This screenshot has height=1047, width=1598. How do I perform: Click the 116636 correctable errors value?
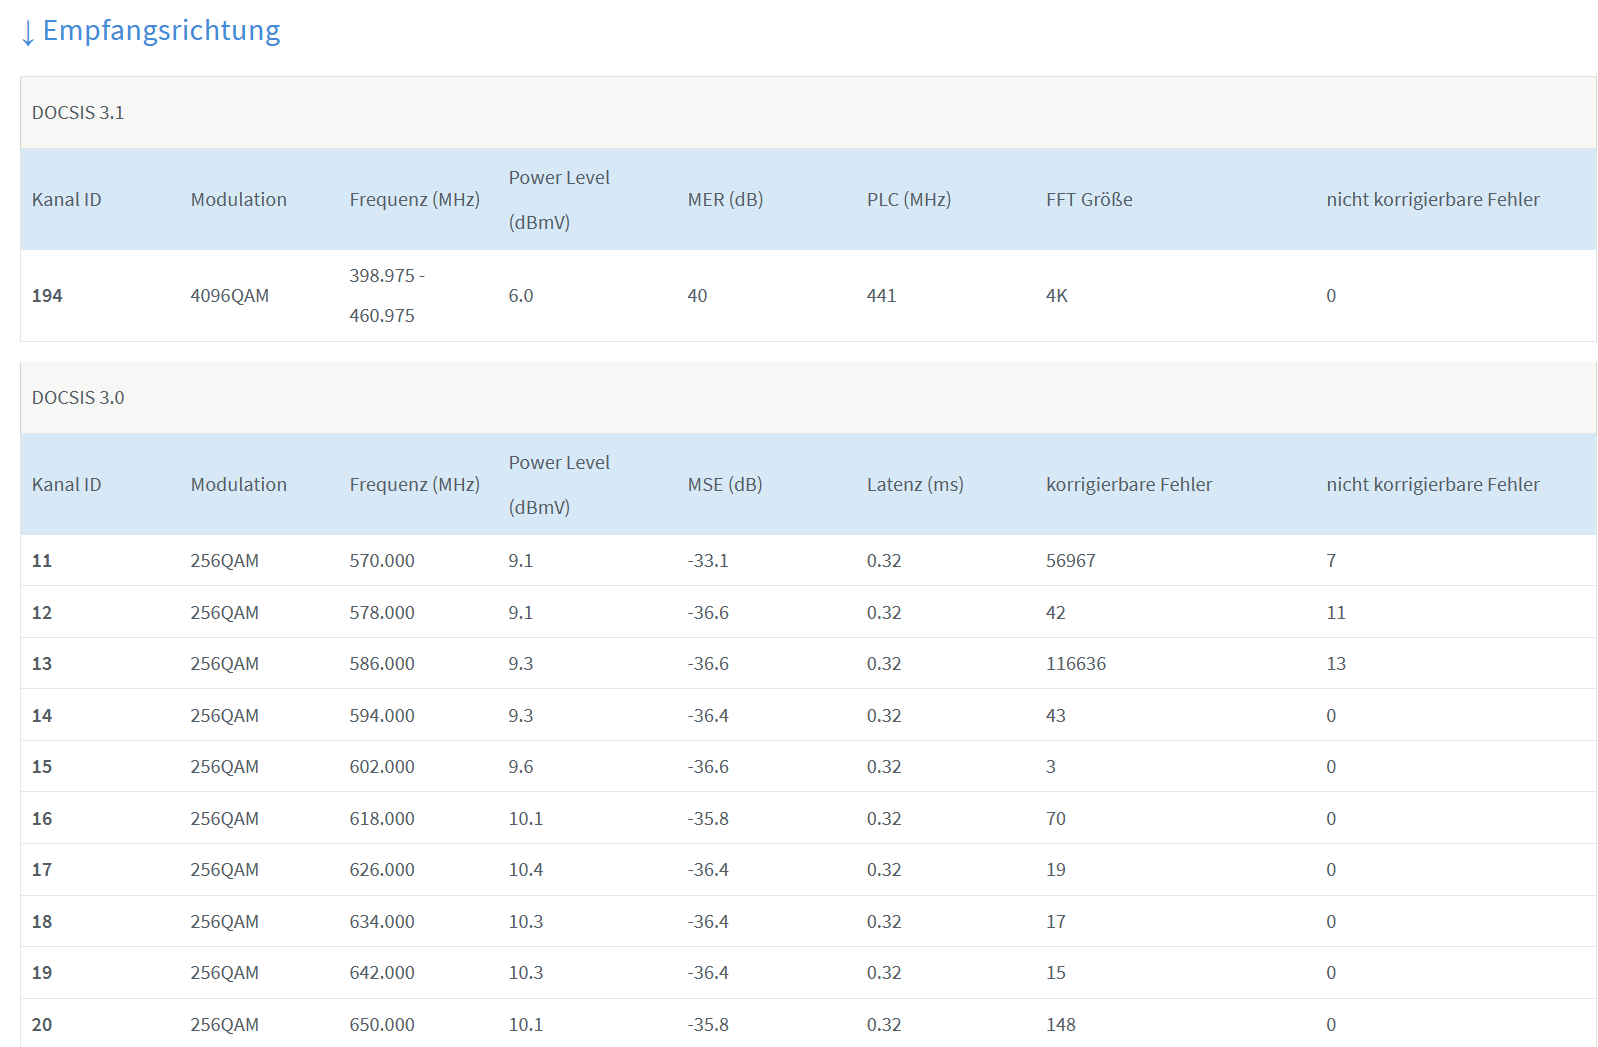click(x=1076, y=664)
